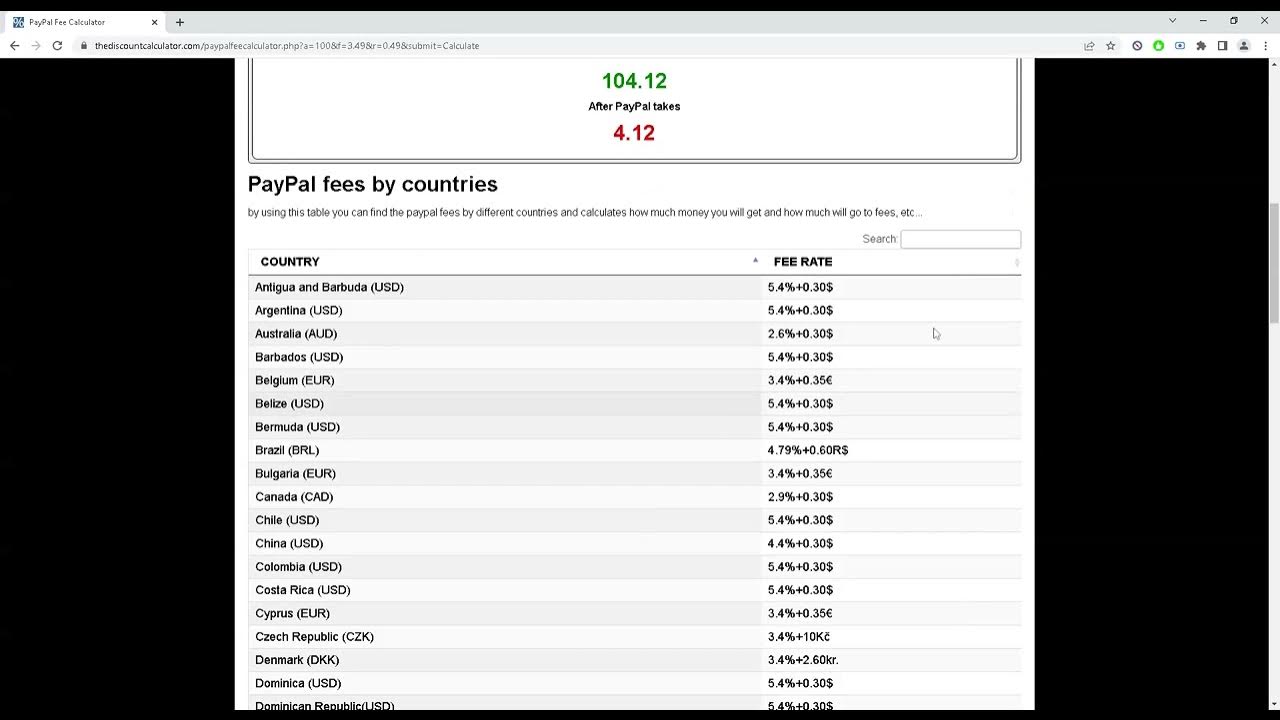Image resolution: width=1280 pixels, height=720 pixels.
Task: Click the green thumbs-up extension icon
Action: pos(1158,46)
